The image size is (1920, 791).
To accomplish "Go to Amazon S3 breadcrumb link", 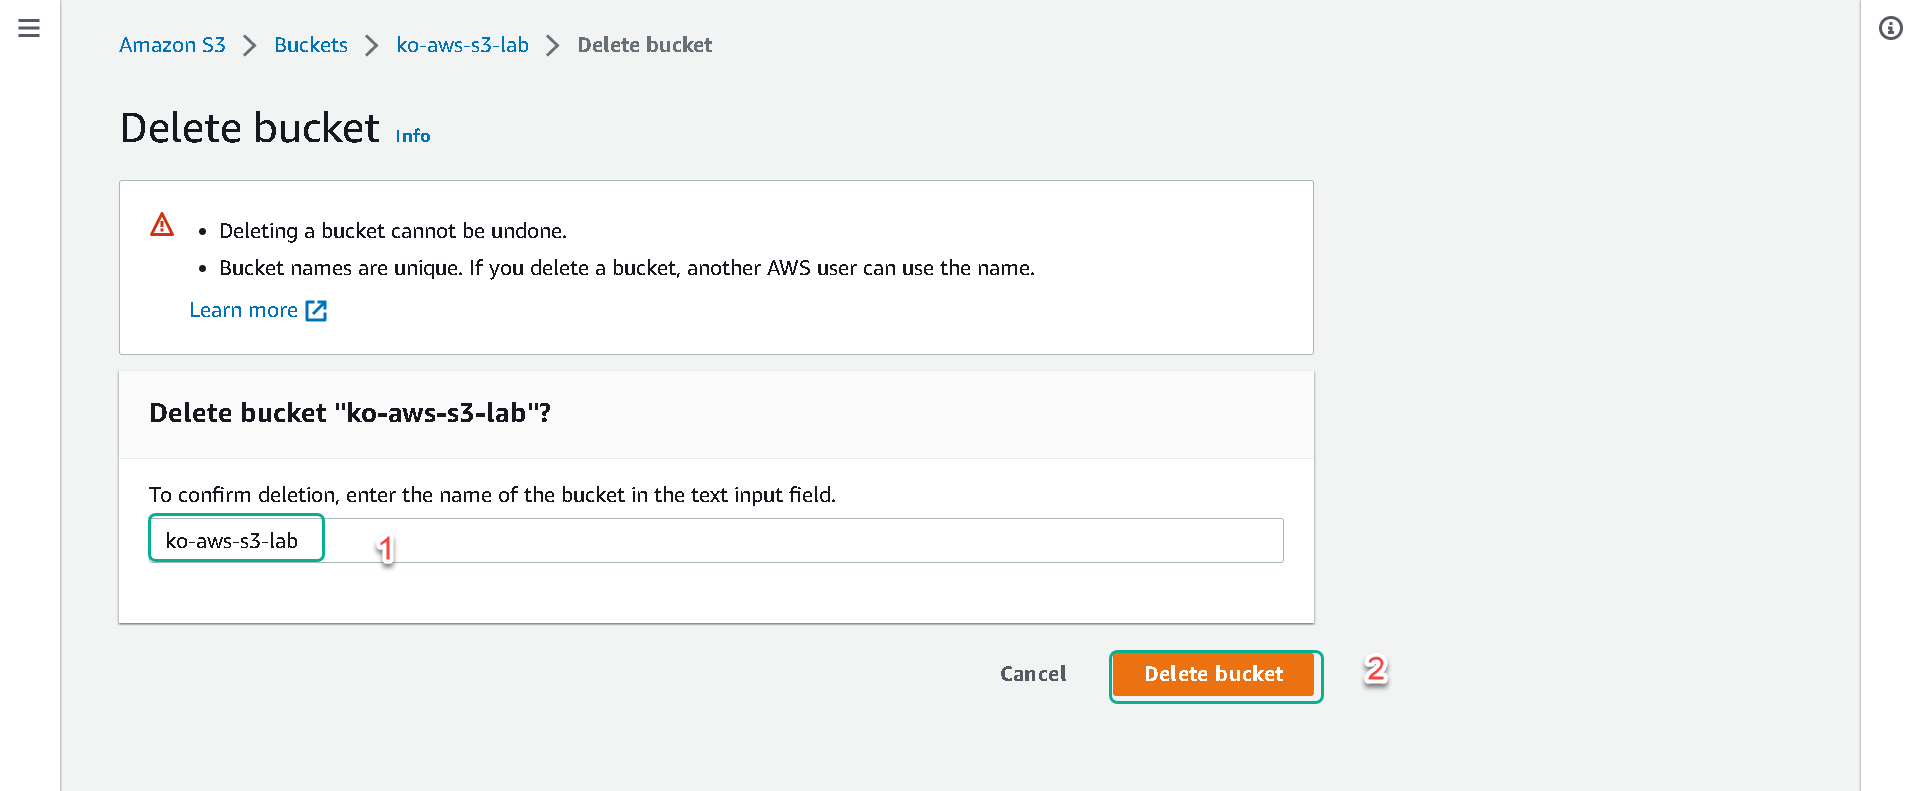I will pos(172,45).
